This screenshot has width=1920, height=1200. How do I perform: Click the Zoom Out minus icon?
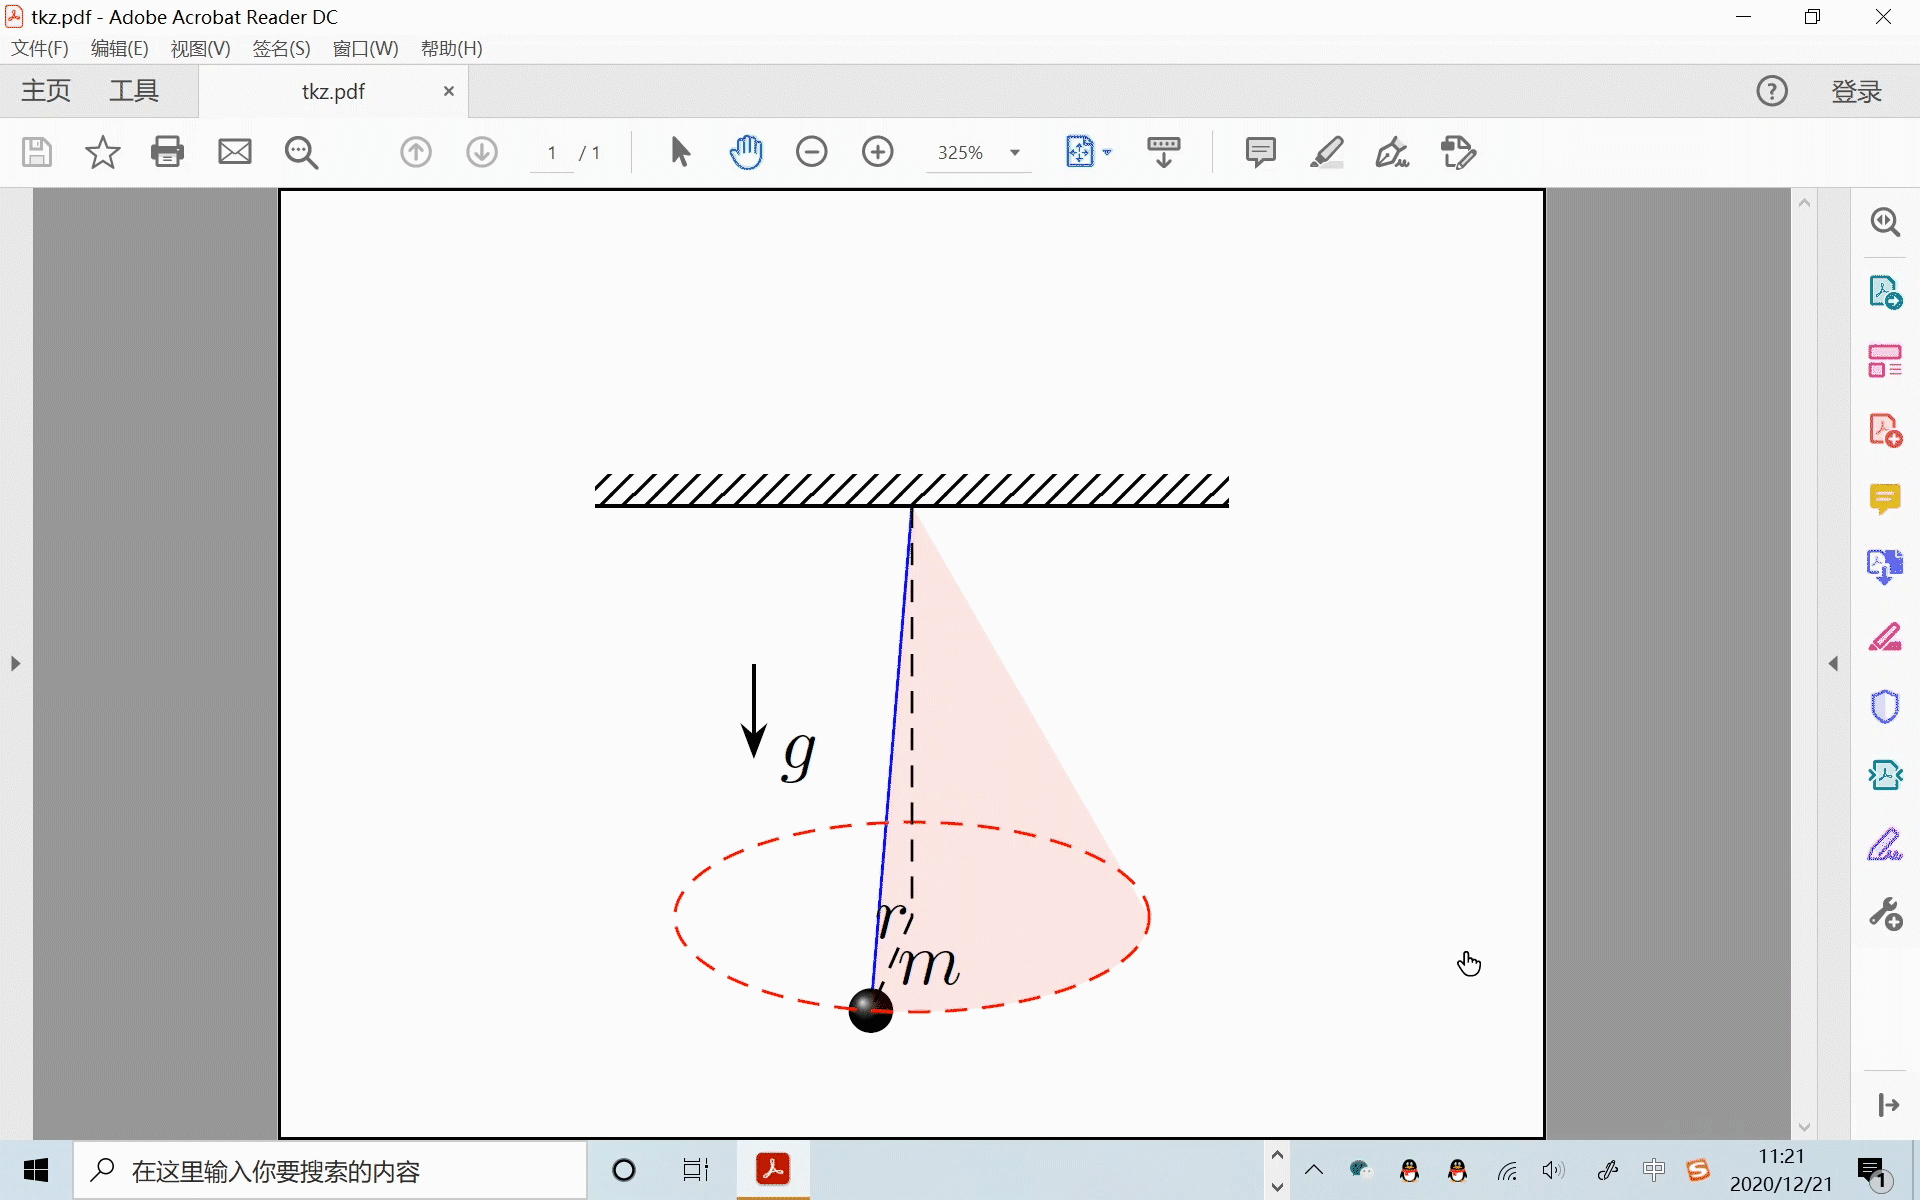point(811,152)
